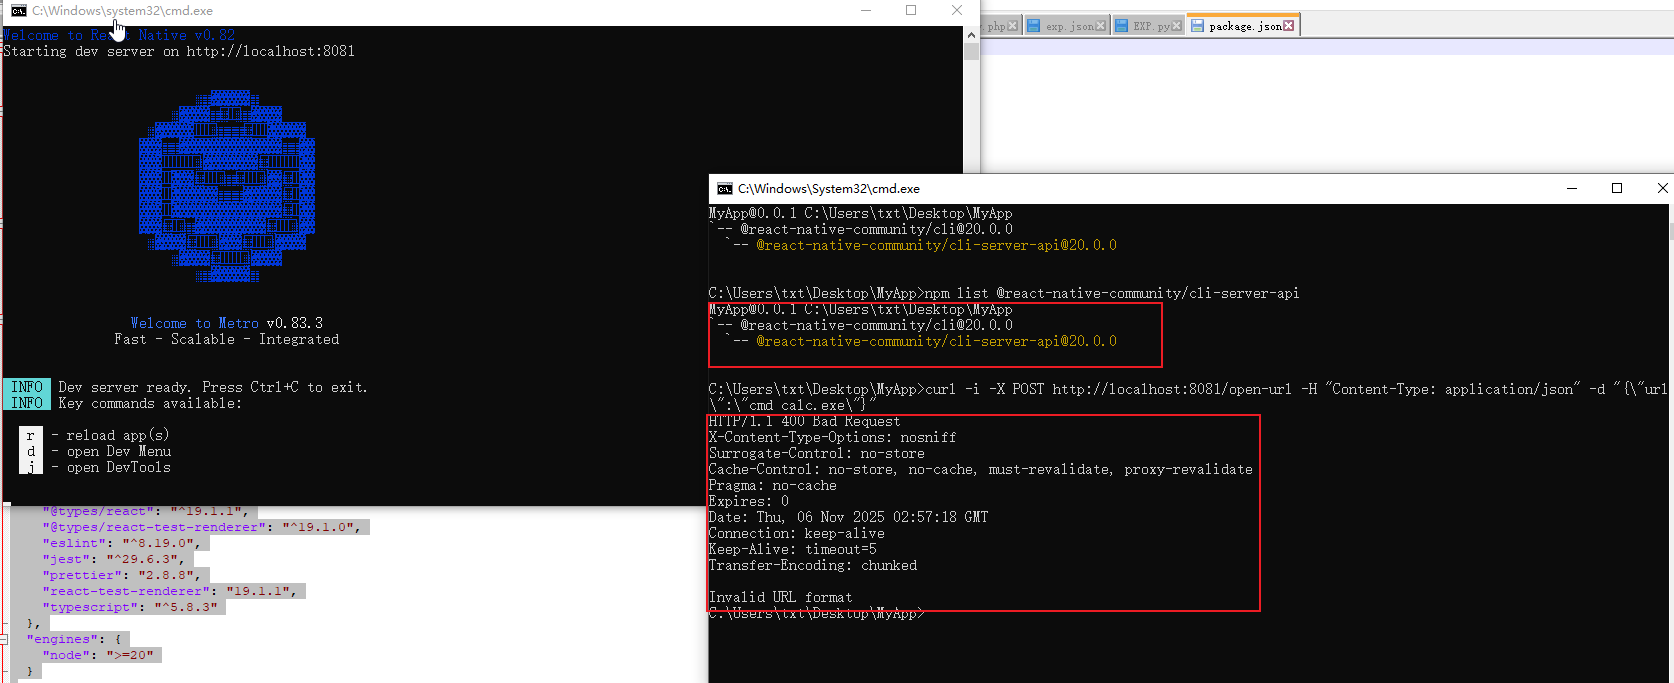This screenshot has width=1674, height=683.
Task: Close the EXP.py tab with its X
Action: pyautogui.click(x=1177, y=26)
